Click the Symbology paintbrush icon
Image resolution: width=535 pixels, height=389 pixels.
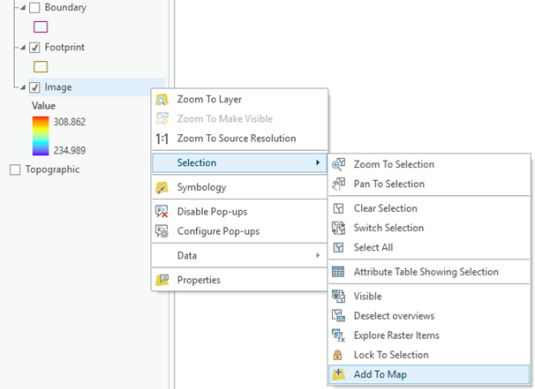(x=162, y=187)
